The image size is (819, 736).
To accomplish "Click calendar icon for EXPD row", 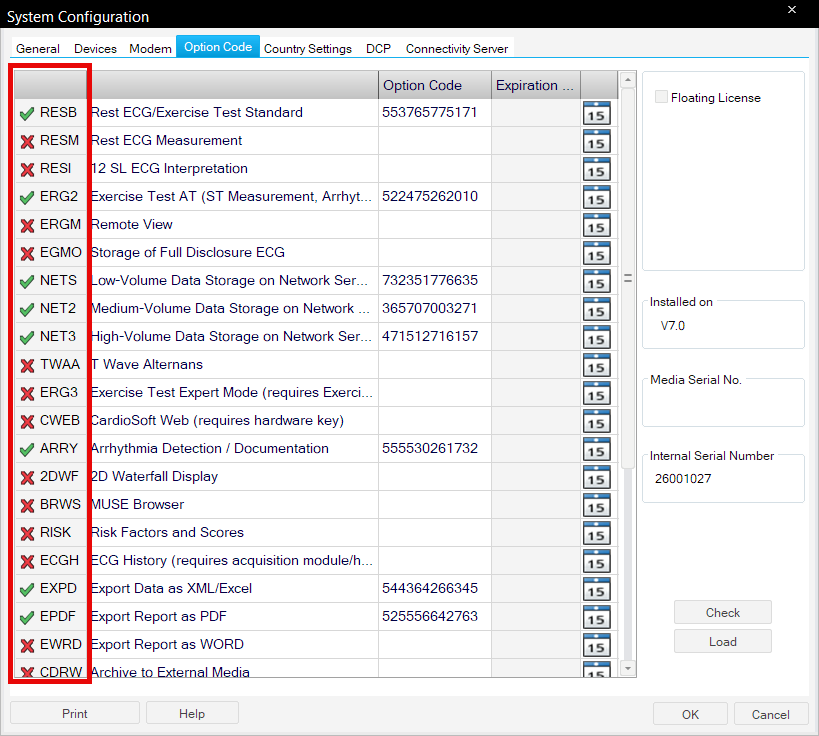I will (596, 589).
